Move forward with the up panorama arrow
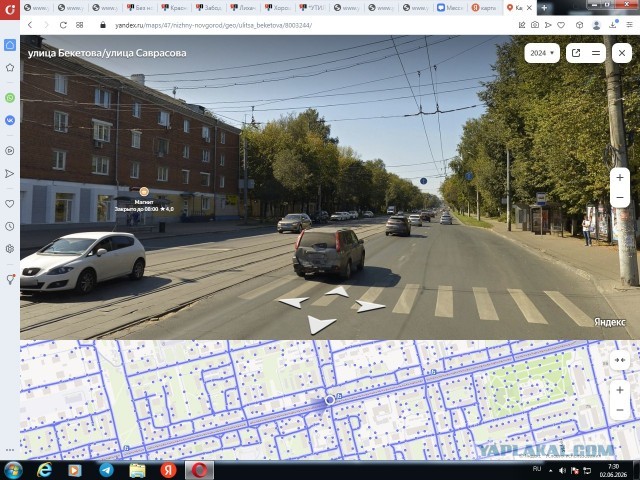This screenshot has height=480, width=640. 338,291
